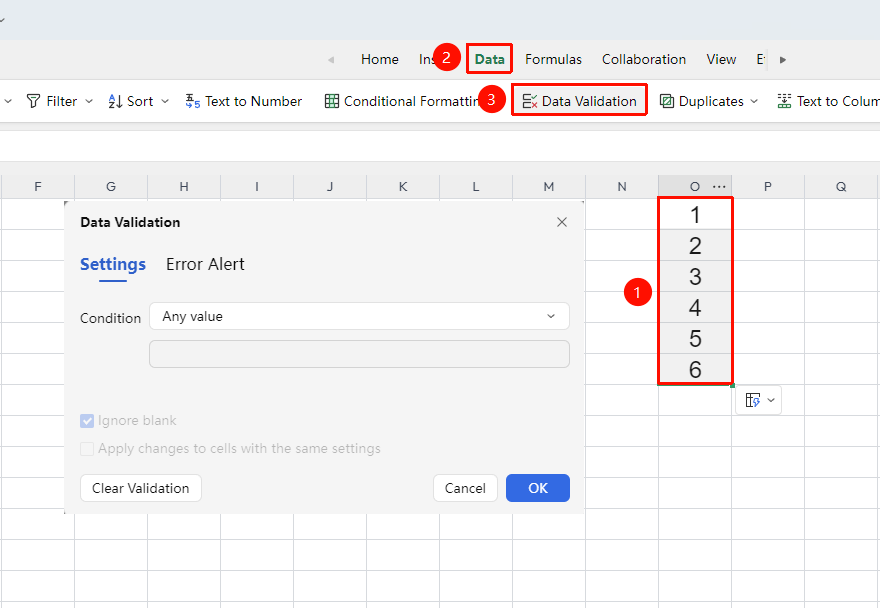Click the right tab-scroll arrow after View
Screen dimensions: 880x608
[x=783, y=60]
